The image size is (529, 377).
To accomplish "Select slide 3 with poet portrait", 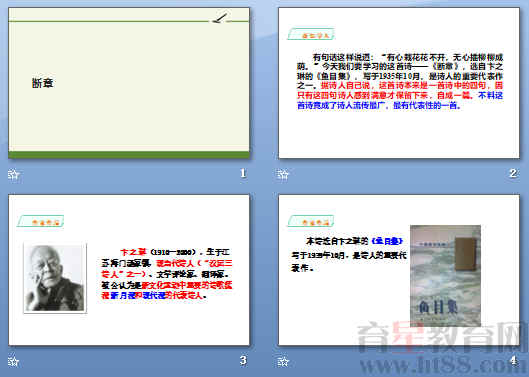I will [129, 270].
